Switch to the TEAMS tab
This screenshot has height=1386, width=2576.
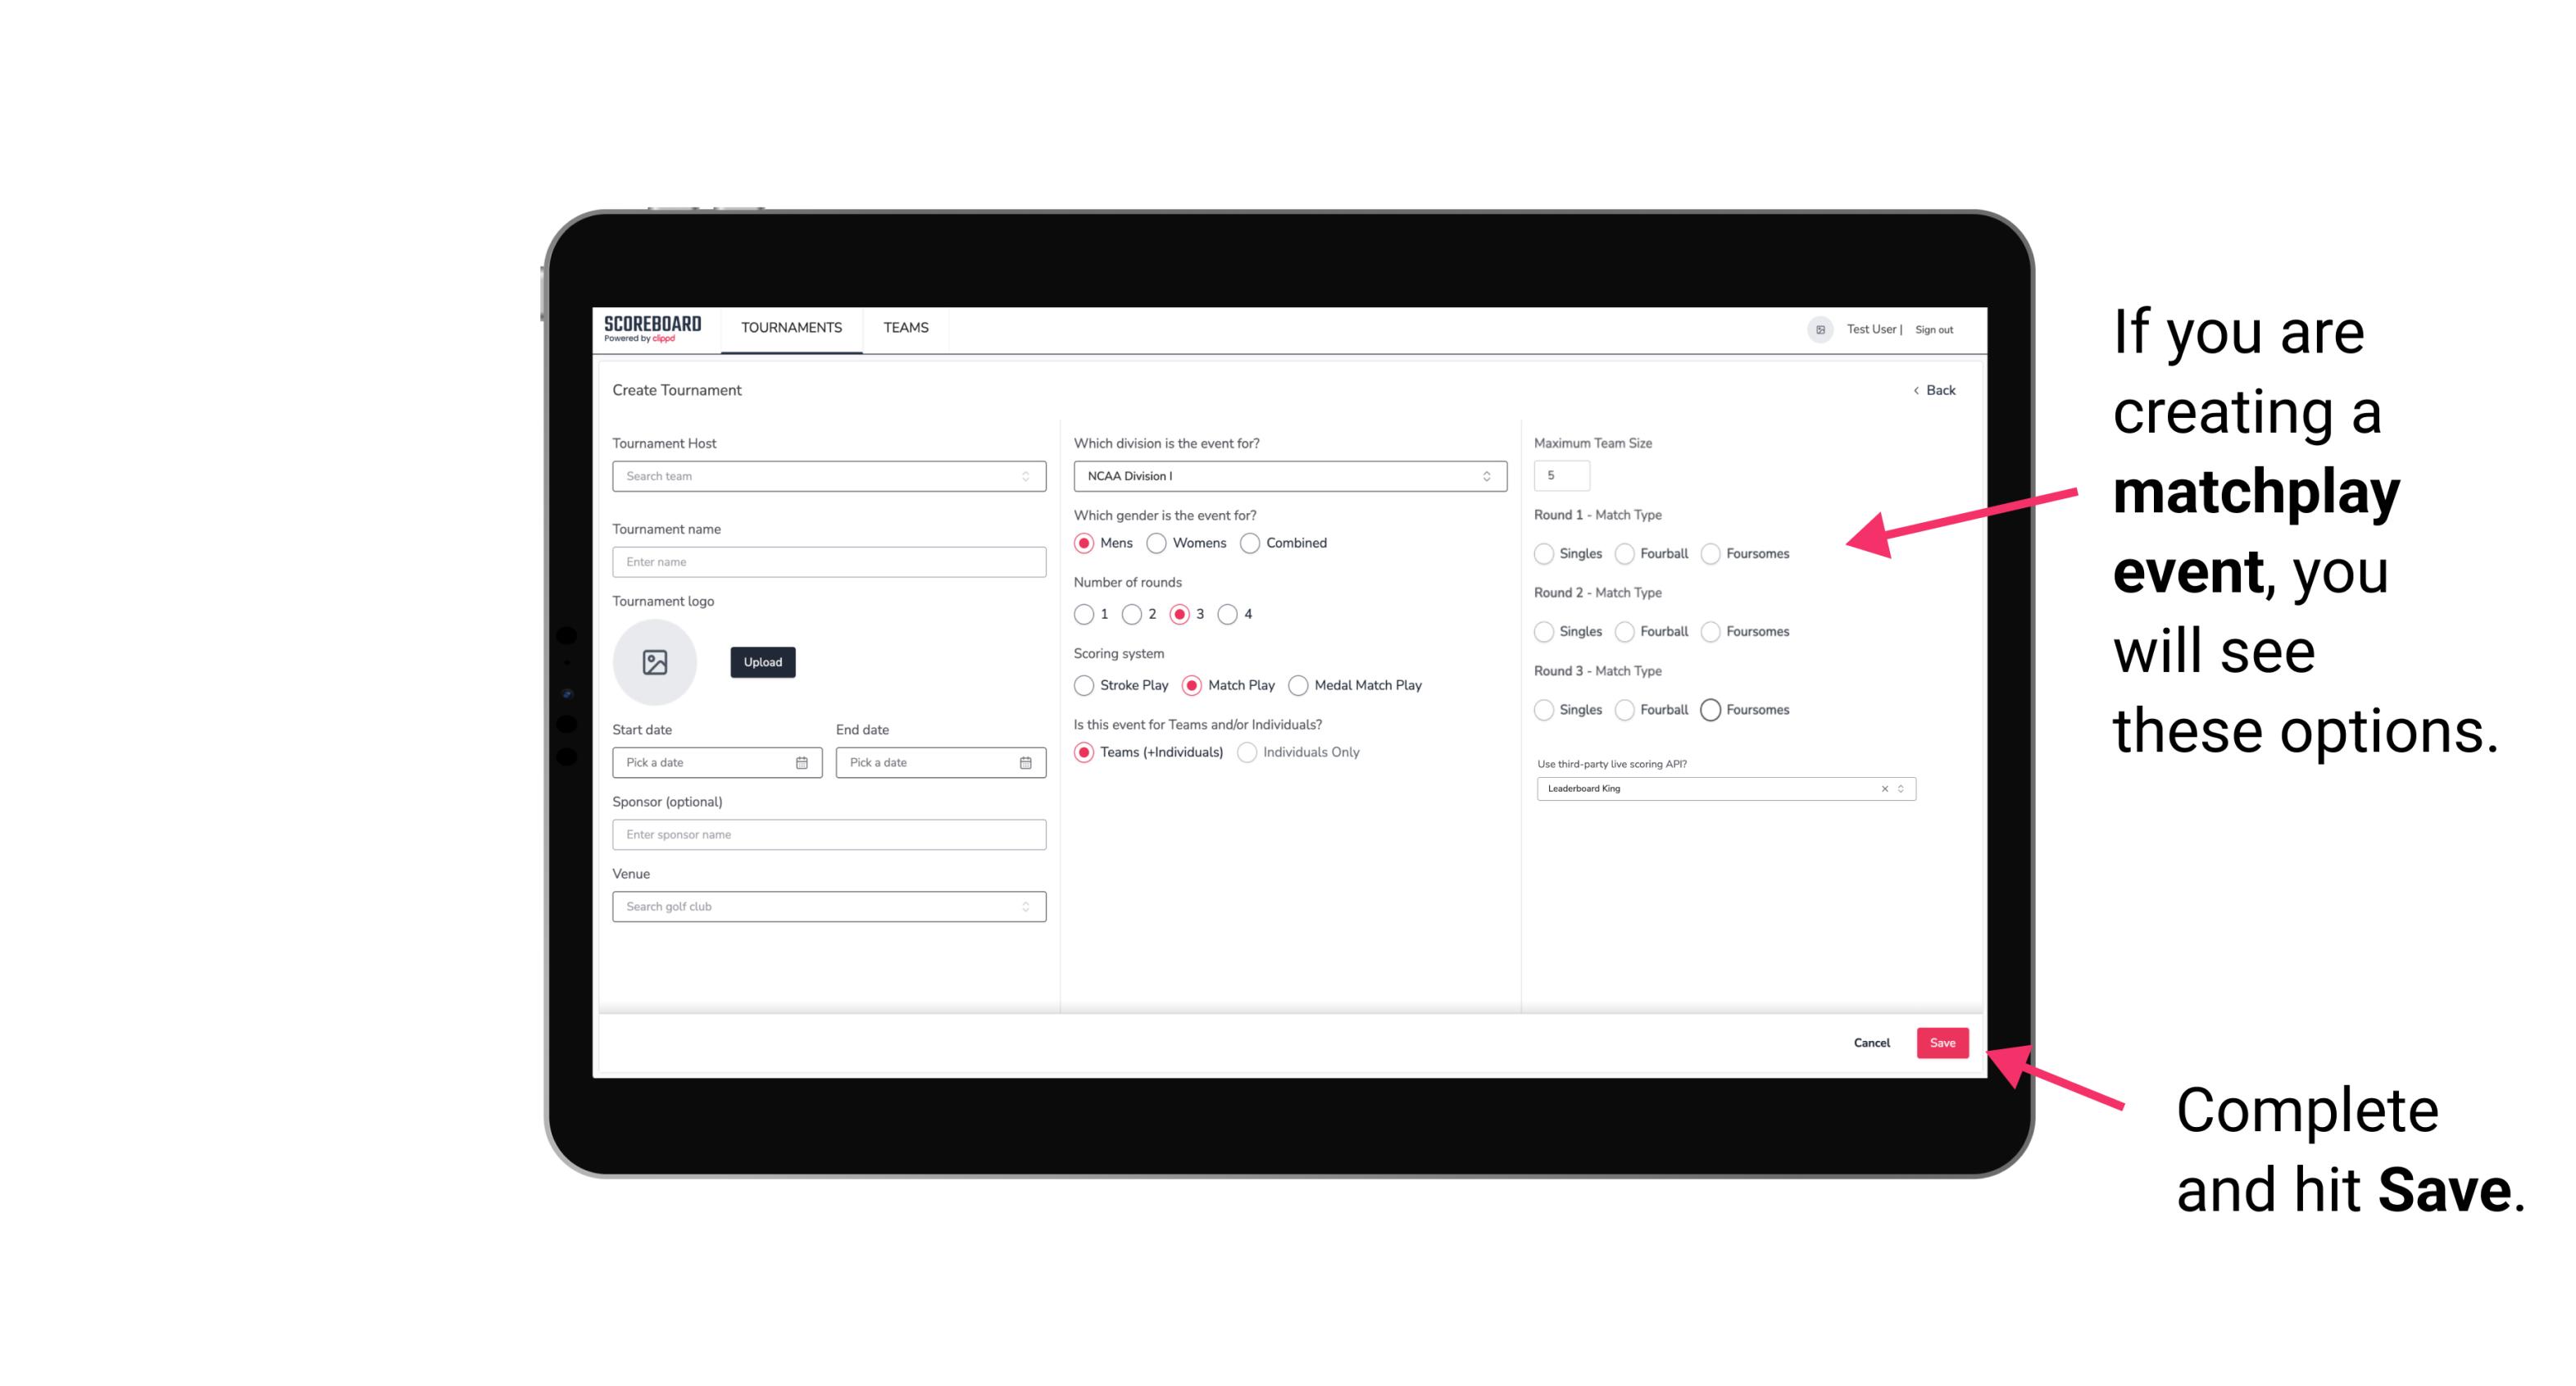click(906, 328)
